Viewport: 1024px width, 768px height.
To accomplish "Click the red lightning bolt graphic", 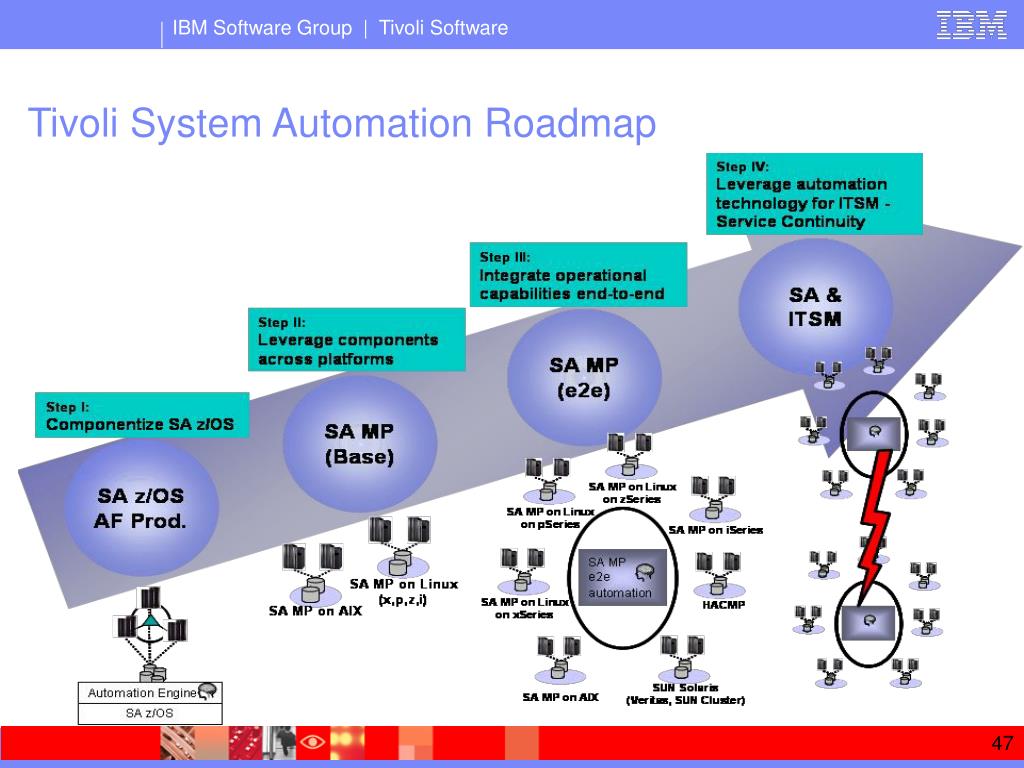I will (874, 526).
